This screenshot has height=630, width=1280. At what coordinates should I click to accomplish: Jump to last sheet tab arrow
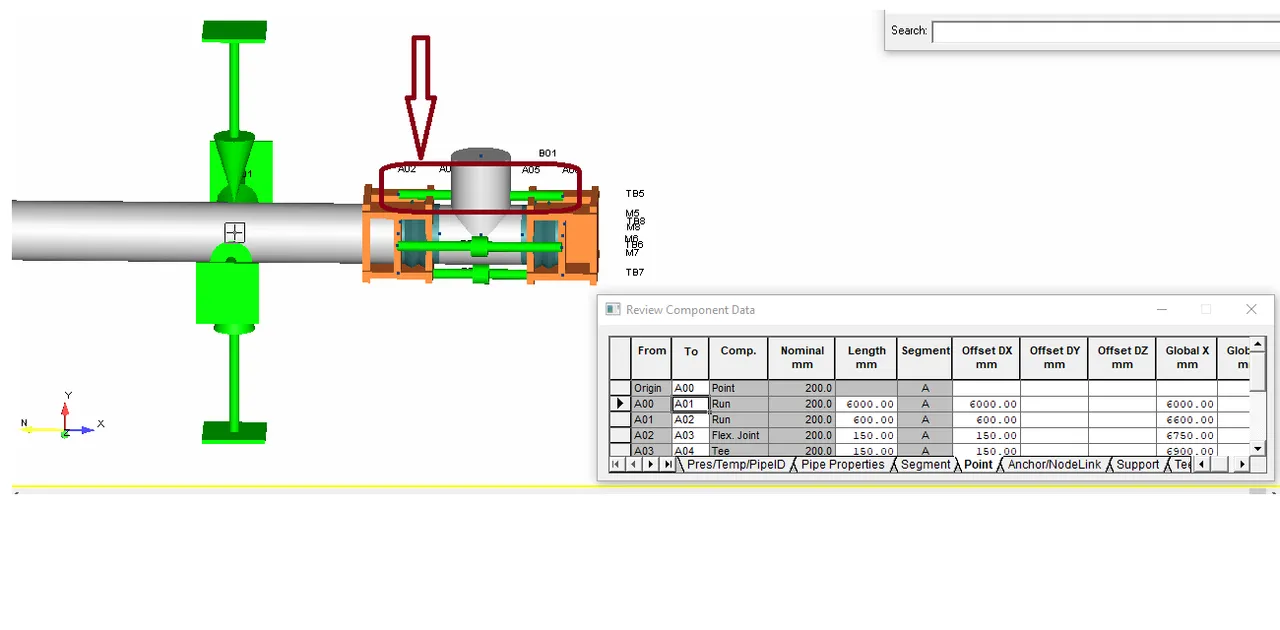click(x=668, y=465)
